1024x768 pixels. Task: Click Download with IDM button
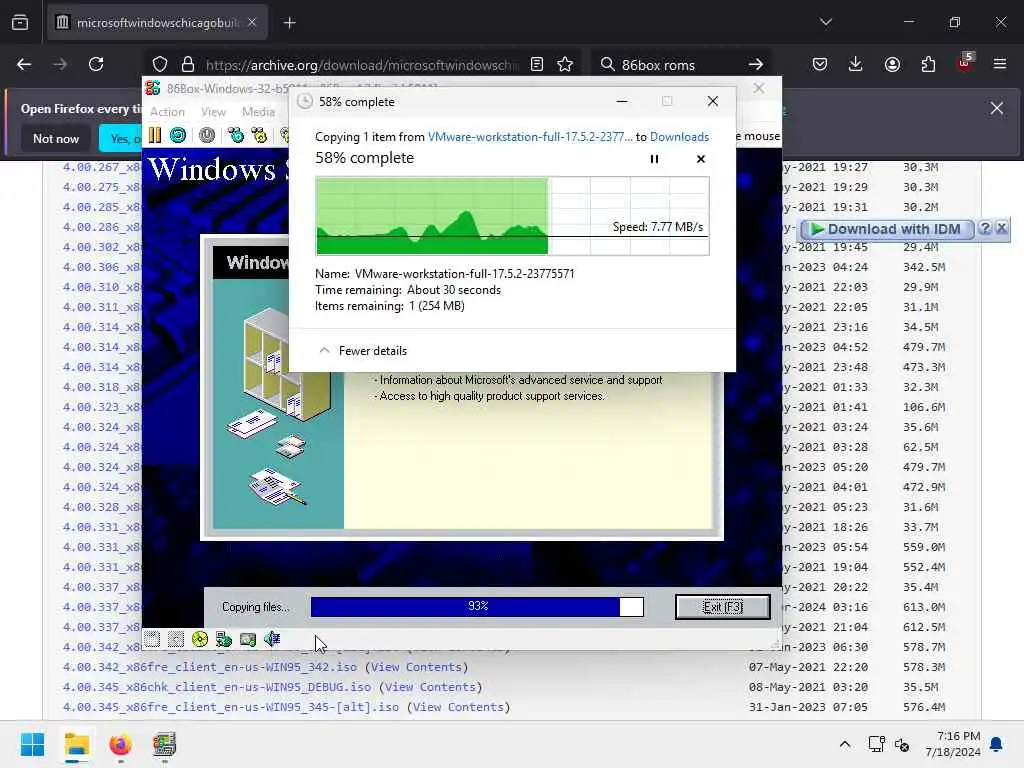[x=887, y=229]
